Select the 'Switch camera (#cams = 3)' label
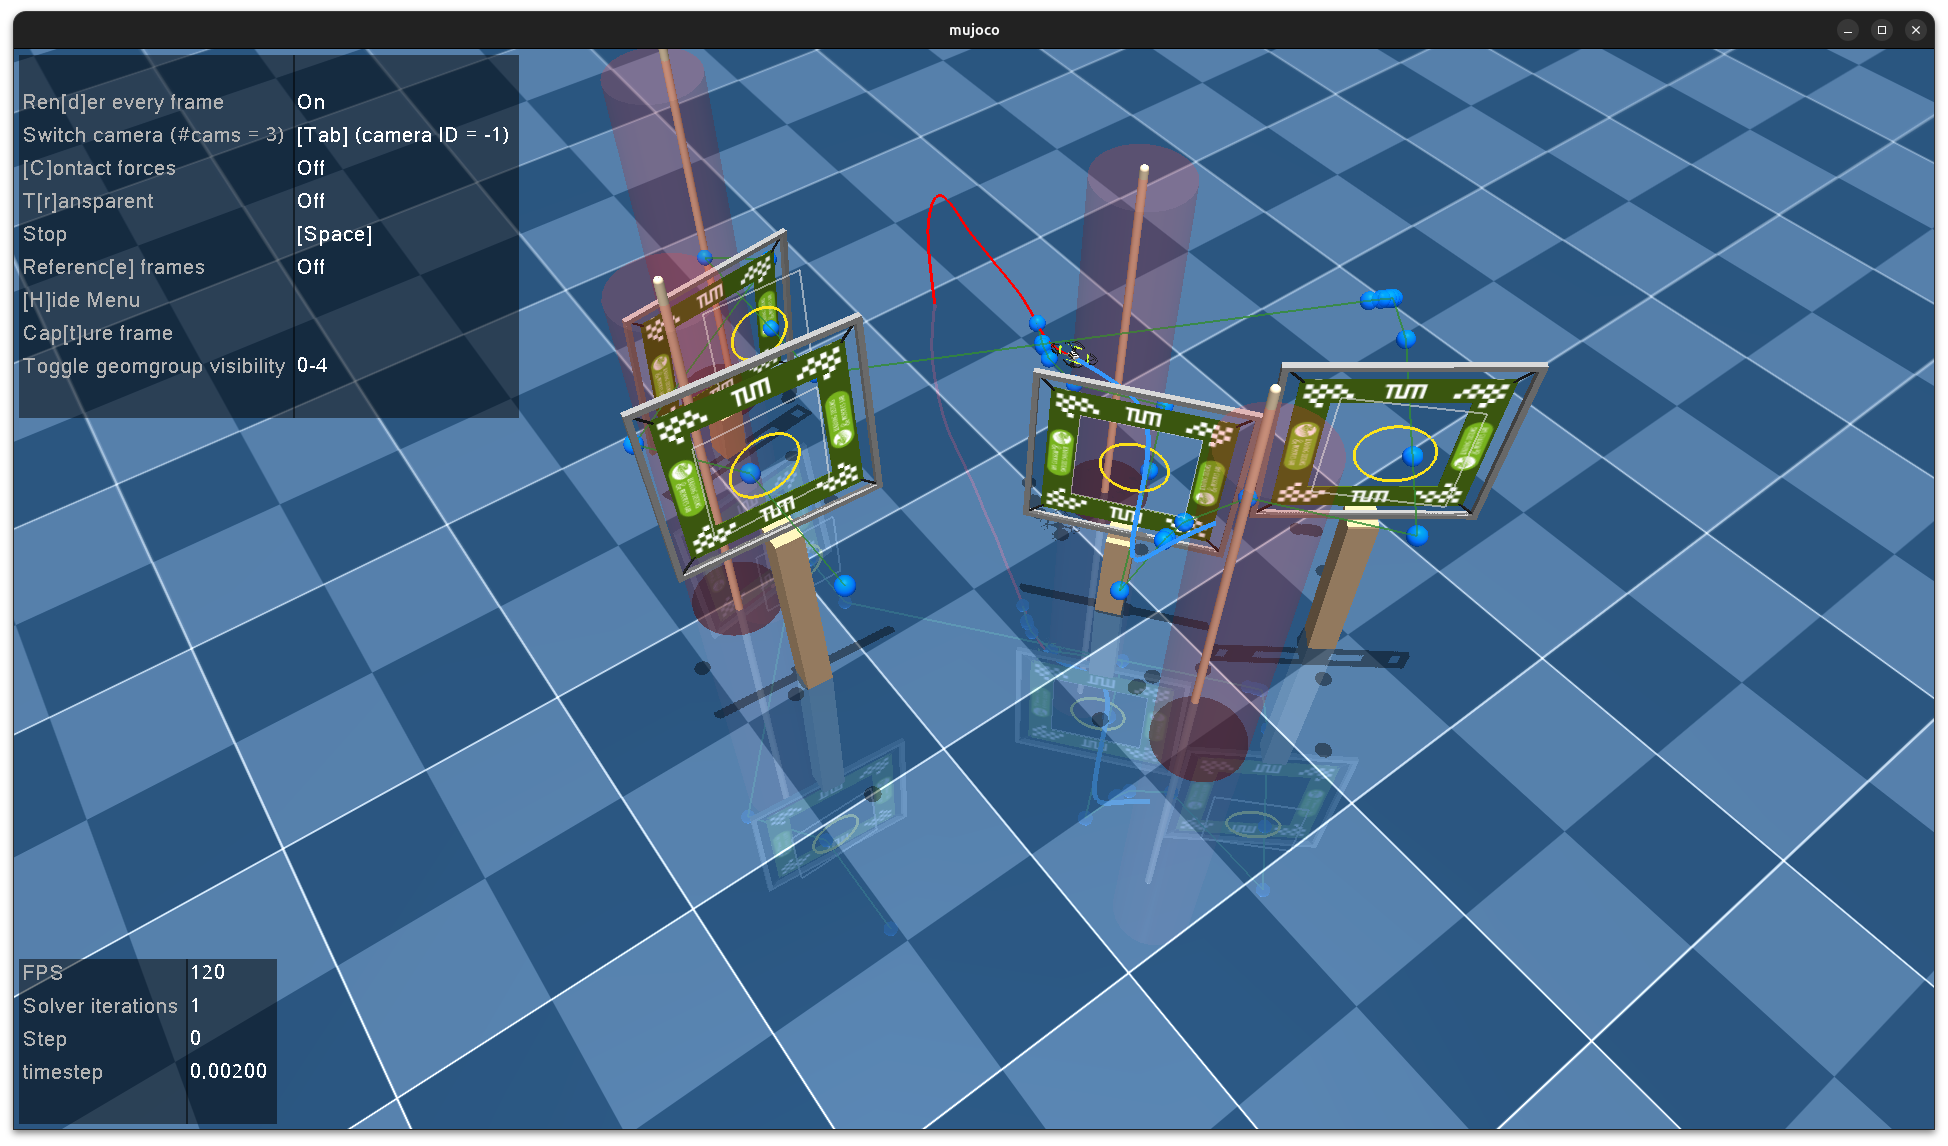 tap(153, 135)
